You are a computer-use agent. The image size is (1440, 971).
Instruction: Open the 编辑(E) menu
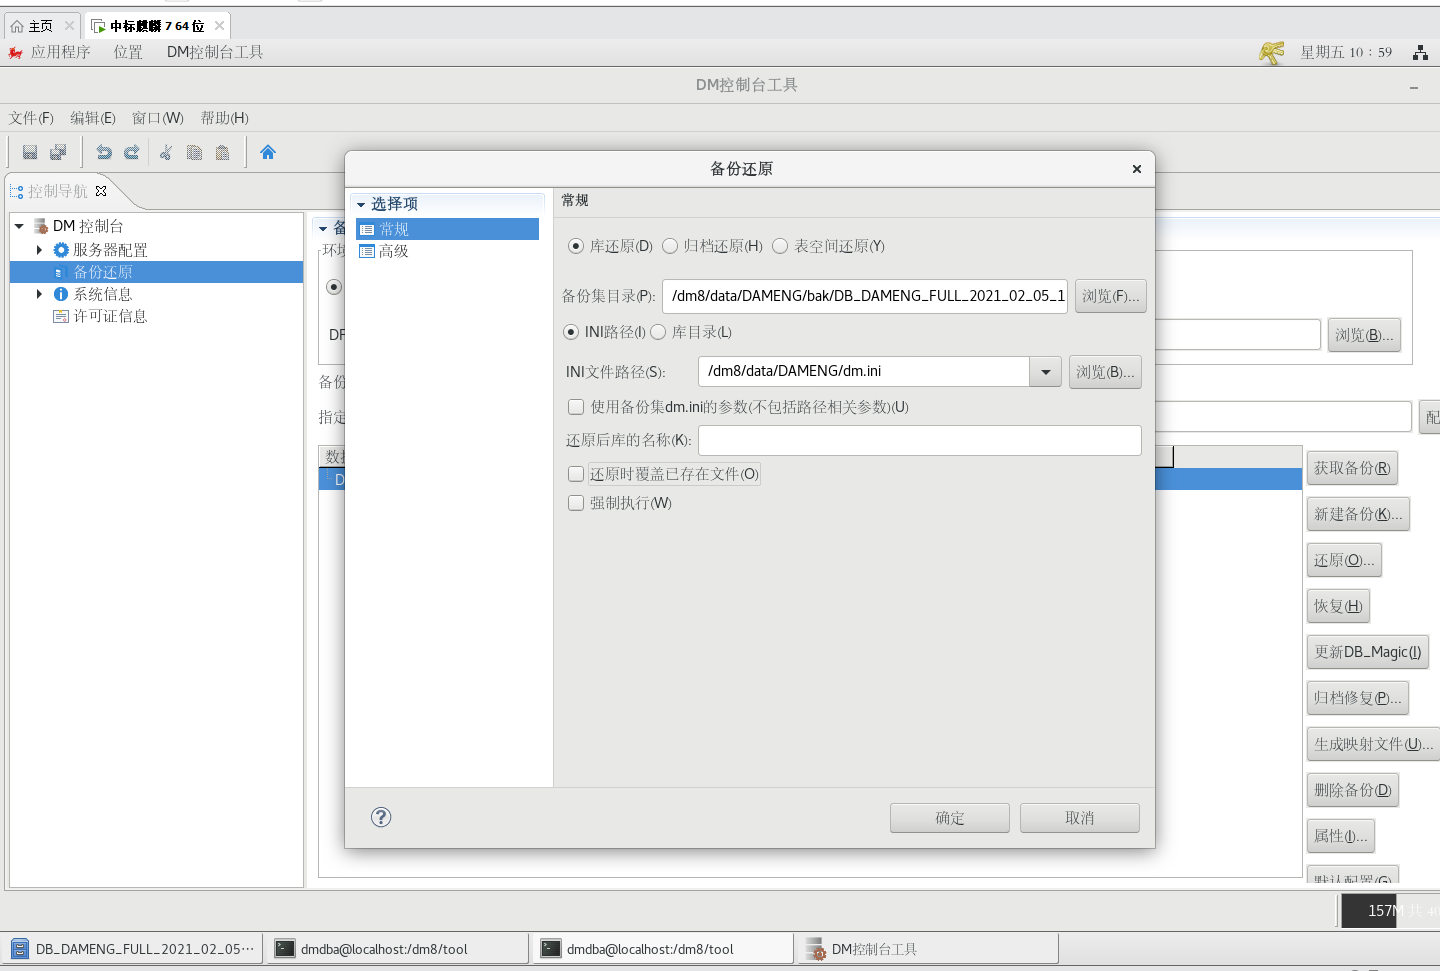93,118
